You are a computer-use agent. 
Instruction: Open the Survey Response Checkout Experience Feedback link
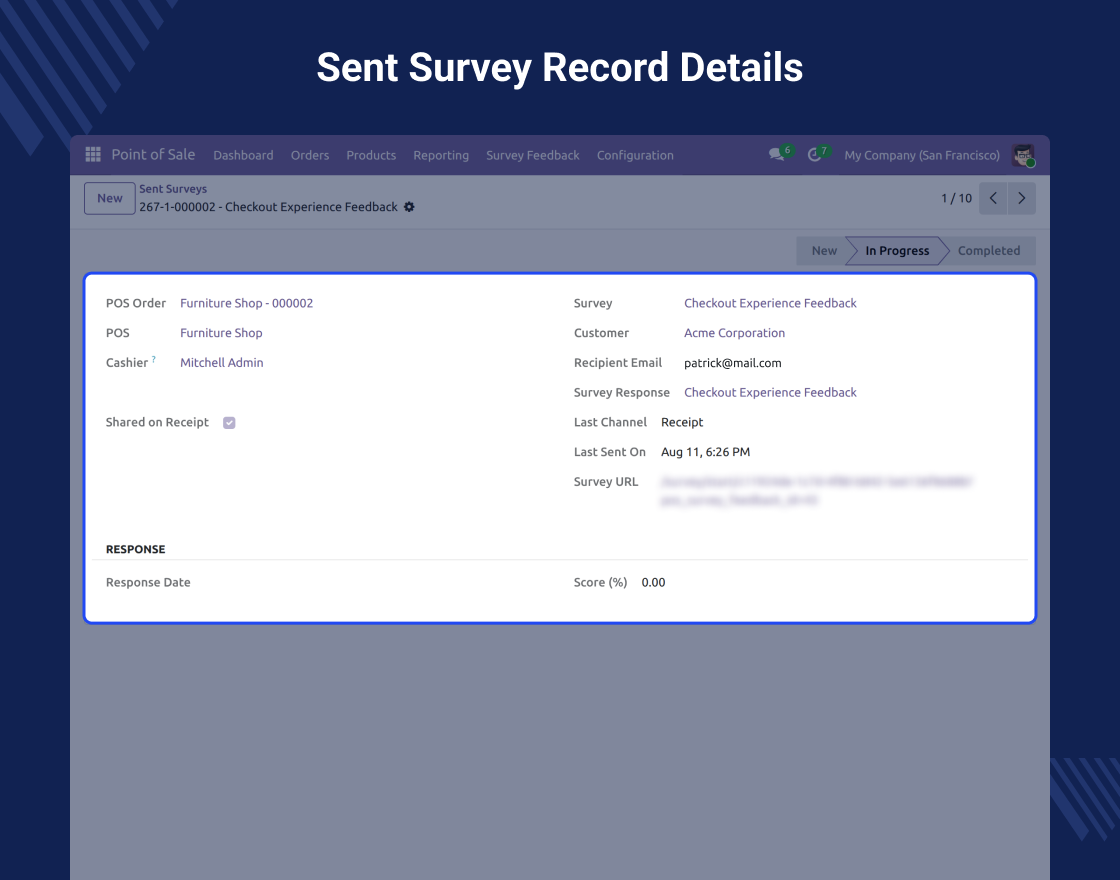[x=770, y=392]
